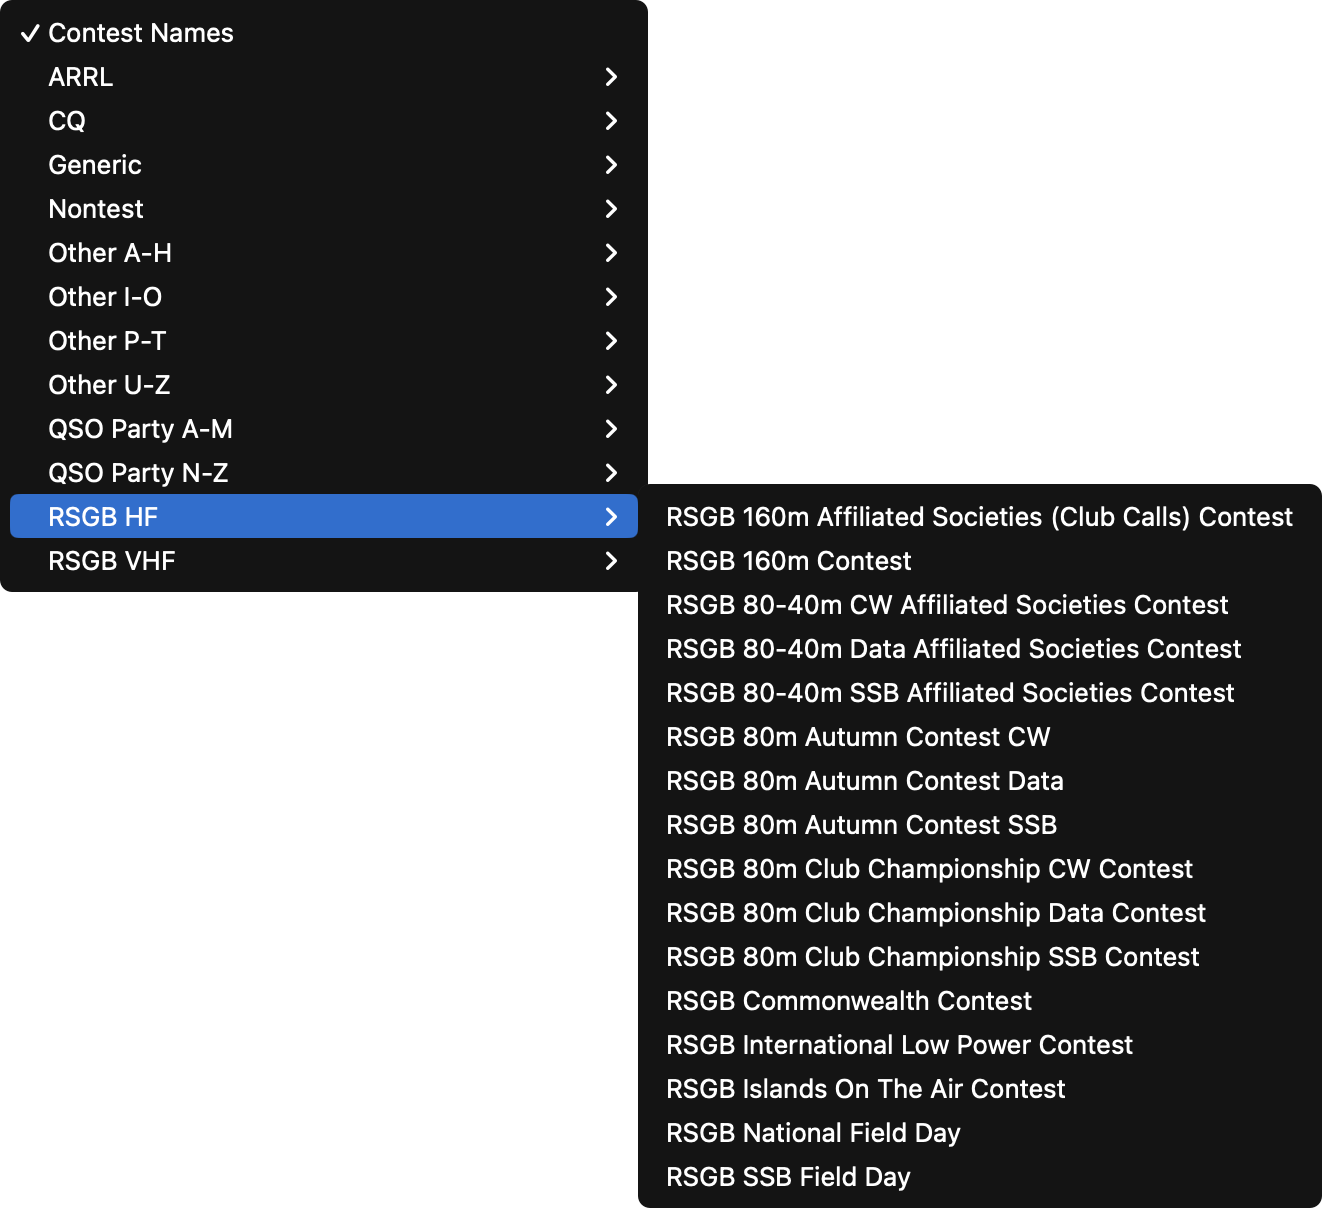
Task: Click the Other I-O chevron arrow
Action: pos(611,297)
